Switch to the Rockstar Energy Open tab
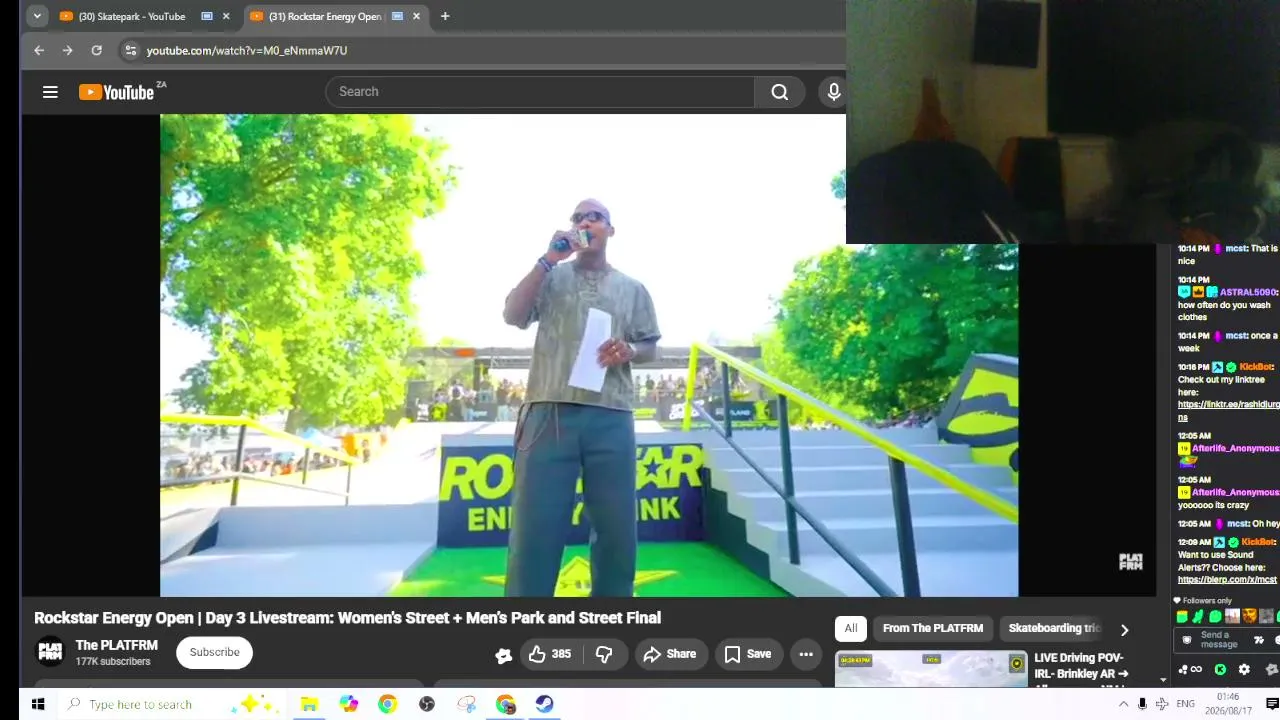This screenshot has width=1280, height=720. pos(334,16)
